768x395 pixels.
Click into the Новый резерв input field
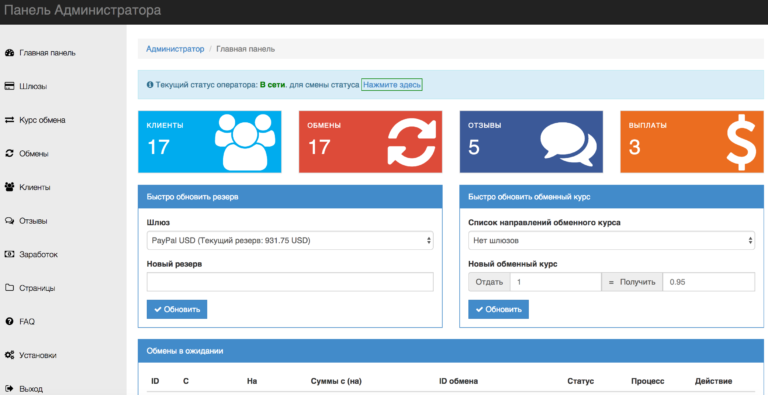click(x=290, y=282)
